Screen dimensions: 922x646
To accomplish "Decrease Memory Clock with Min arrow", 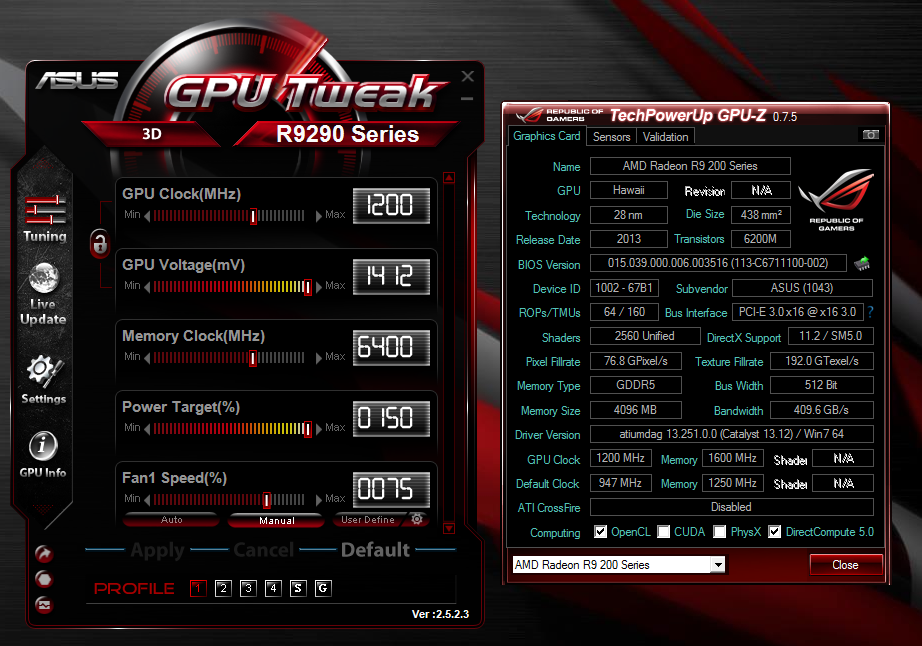I will pos(147,358).
